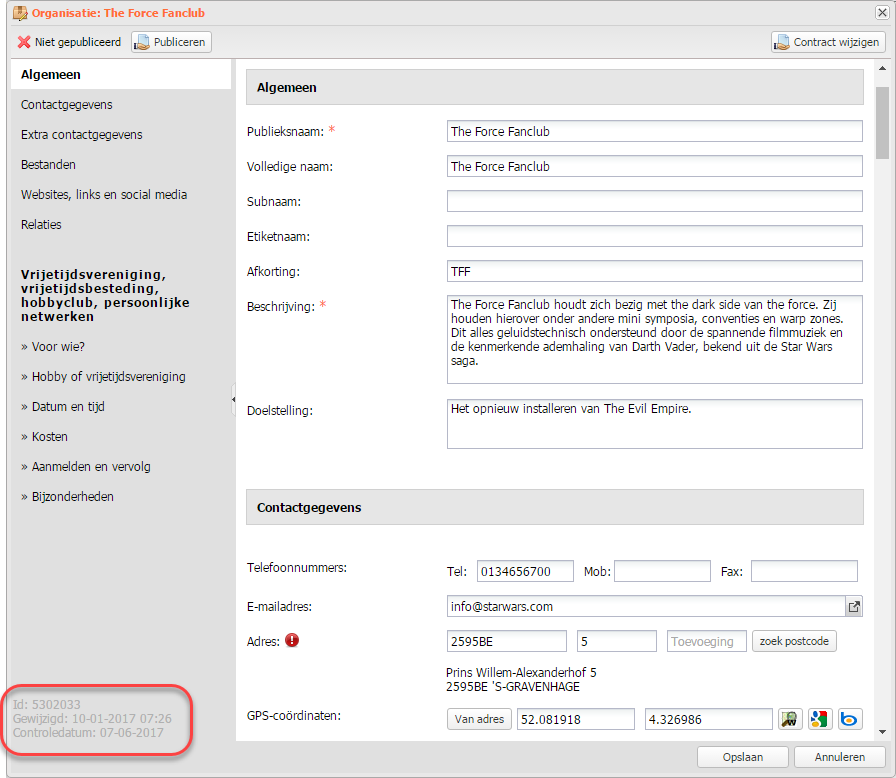
Task: Click the Controledatum: 07-06-2017 text
Action: (x=88, y=732)
